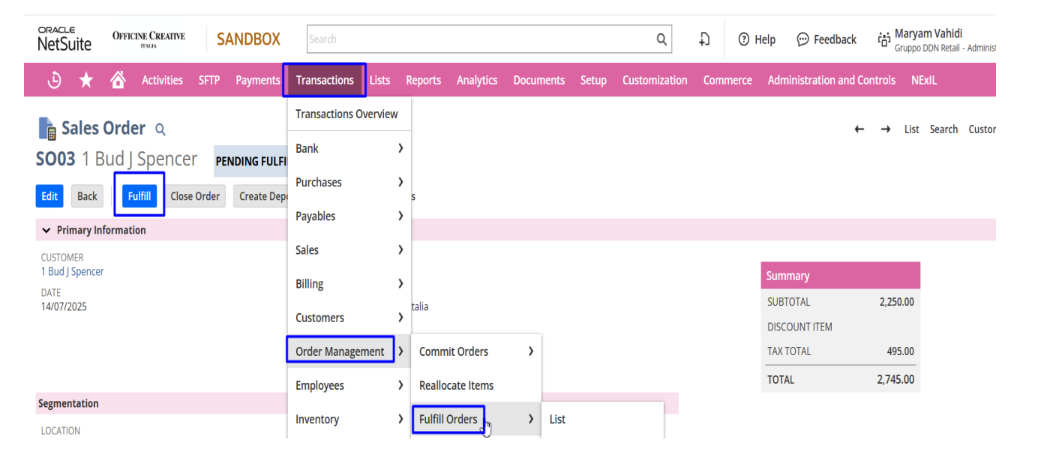Click the List link at top right
1044x460 pixels.
pos(912,129)
